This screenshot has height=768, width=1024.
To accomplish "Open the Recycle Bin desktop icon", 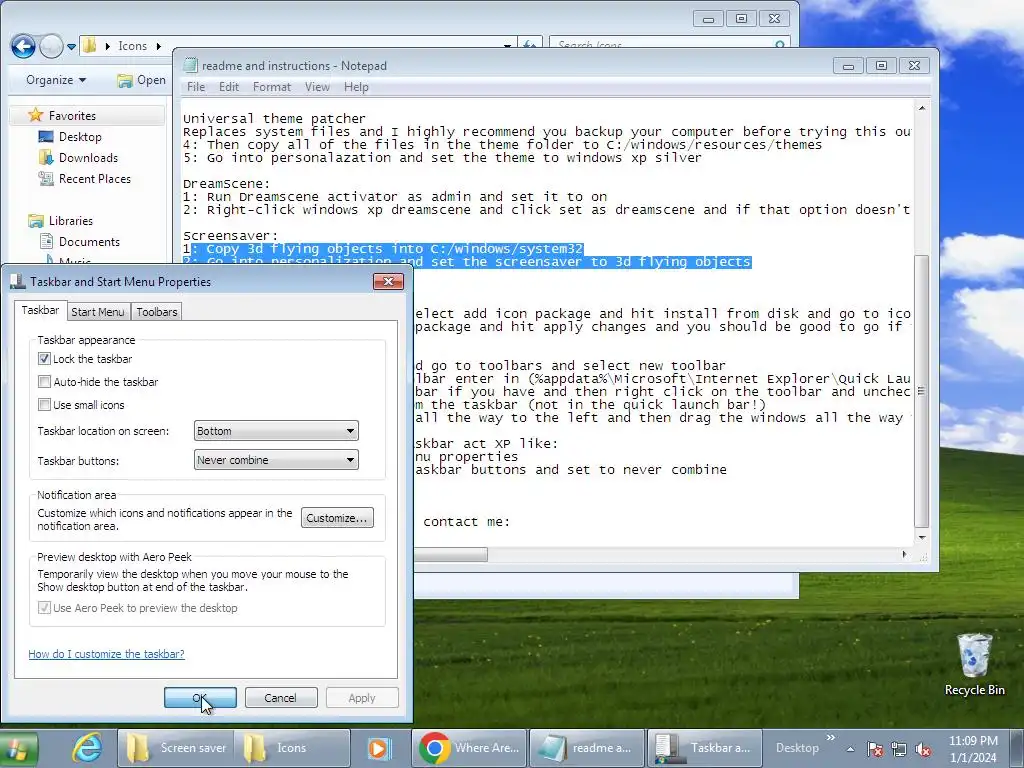I will (x=974, y=664).
